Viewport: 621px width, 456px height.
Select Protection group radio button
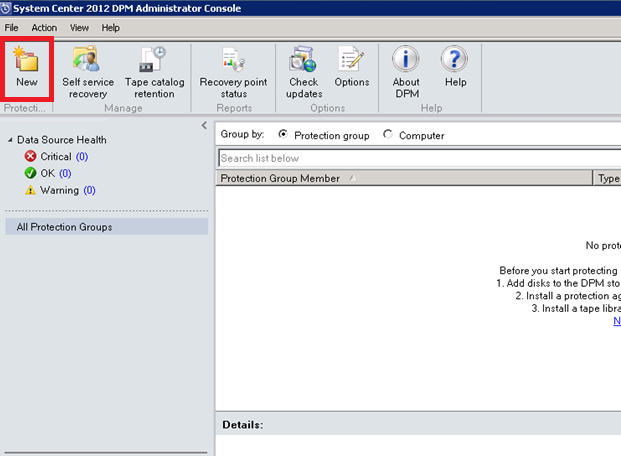point(283,134)
